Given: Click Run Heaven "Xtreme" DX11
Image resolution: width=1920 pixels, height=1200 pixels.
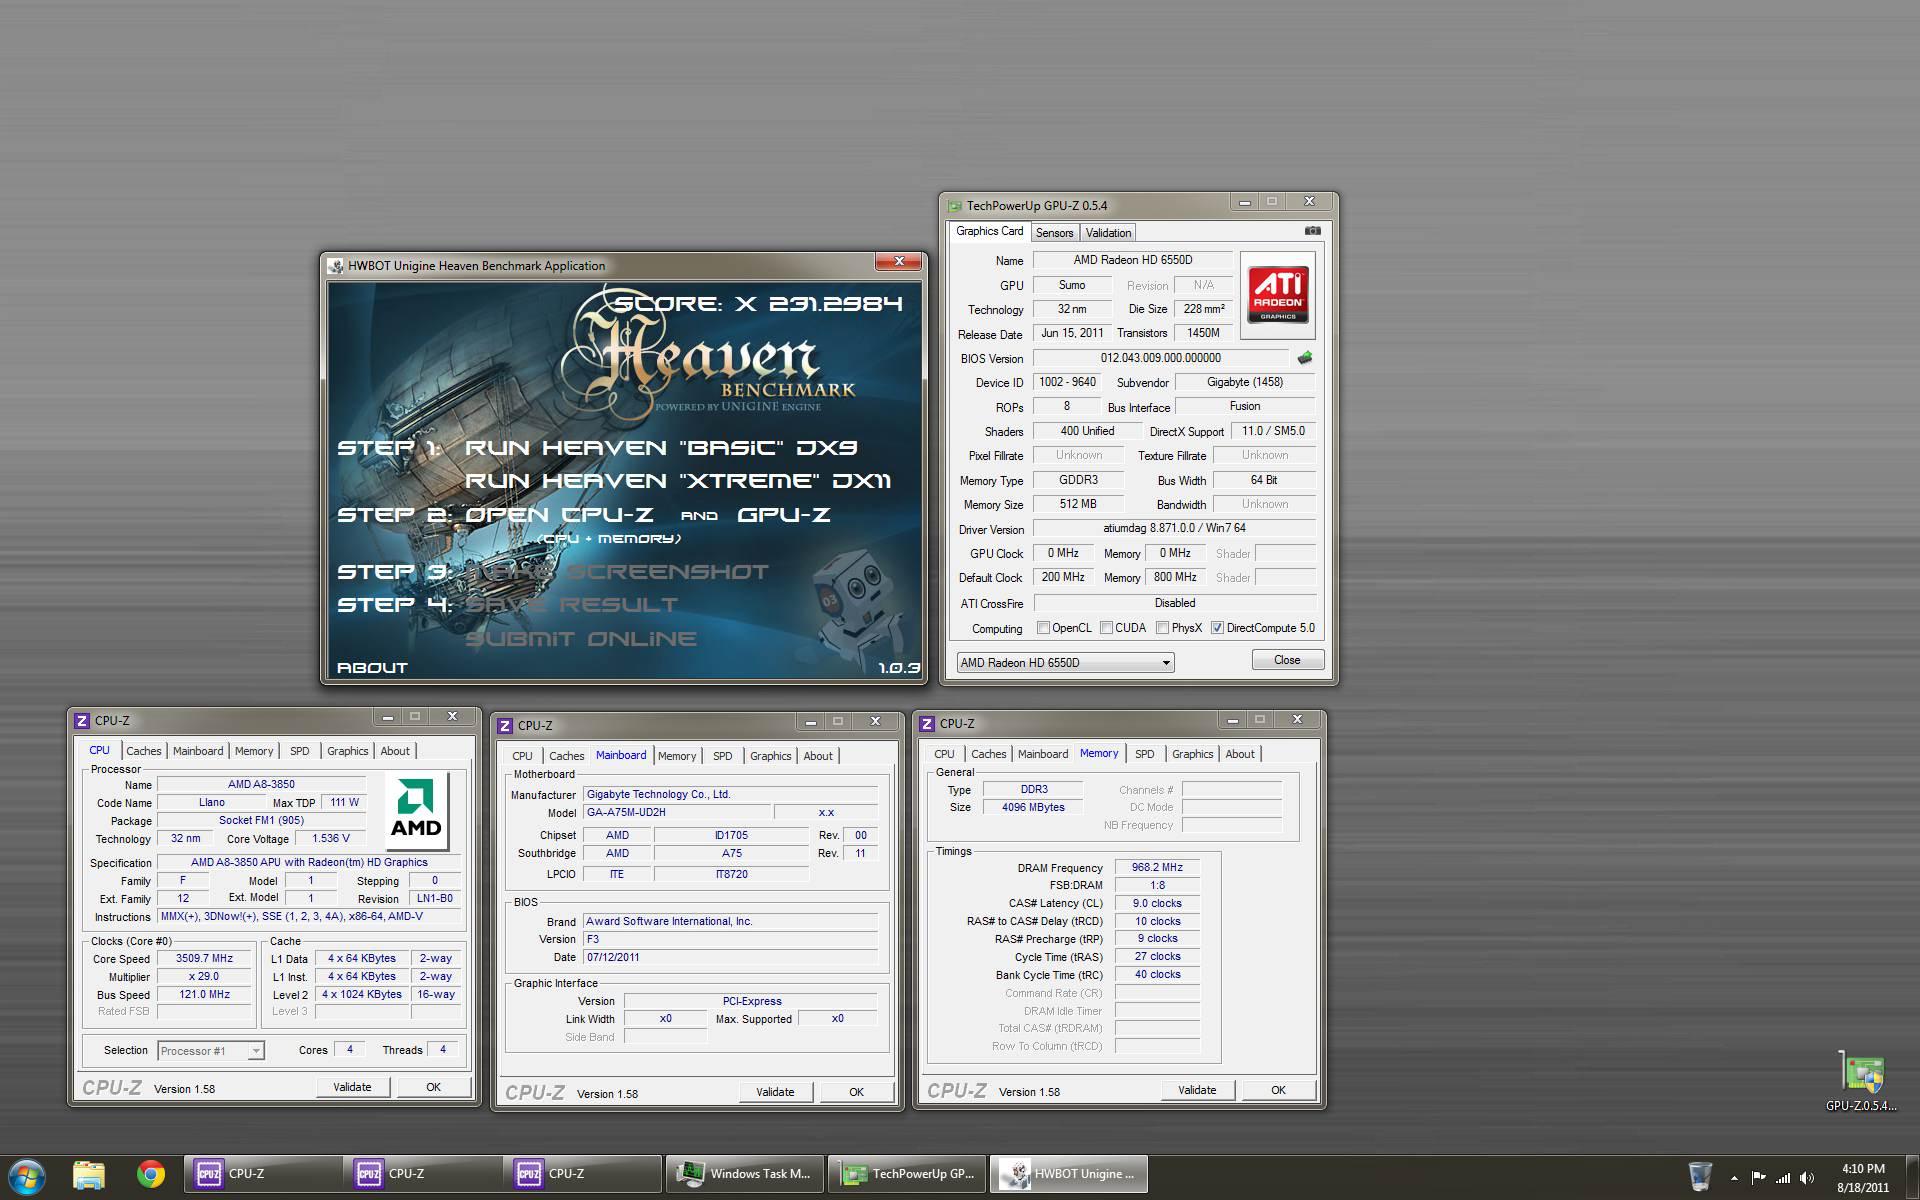Looking at the screenshot, I should [678, 481].
